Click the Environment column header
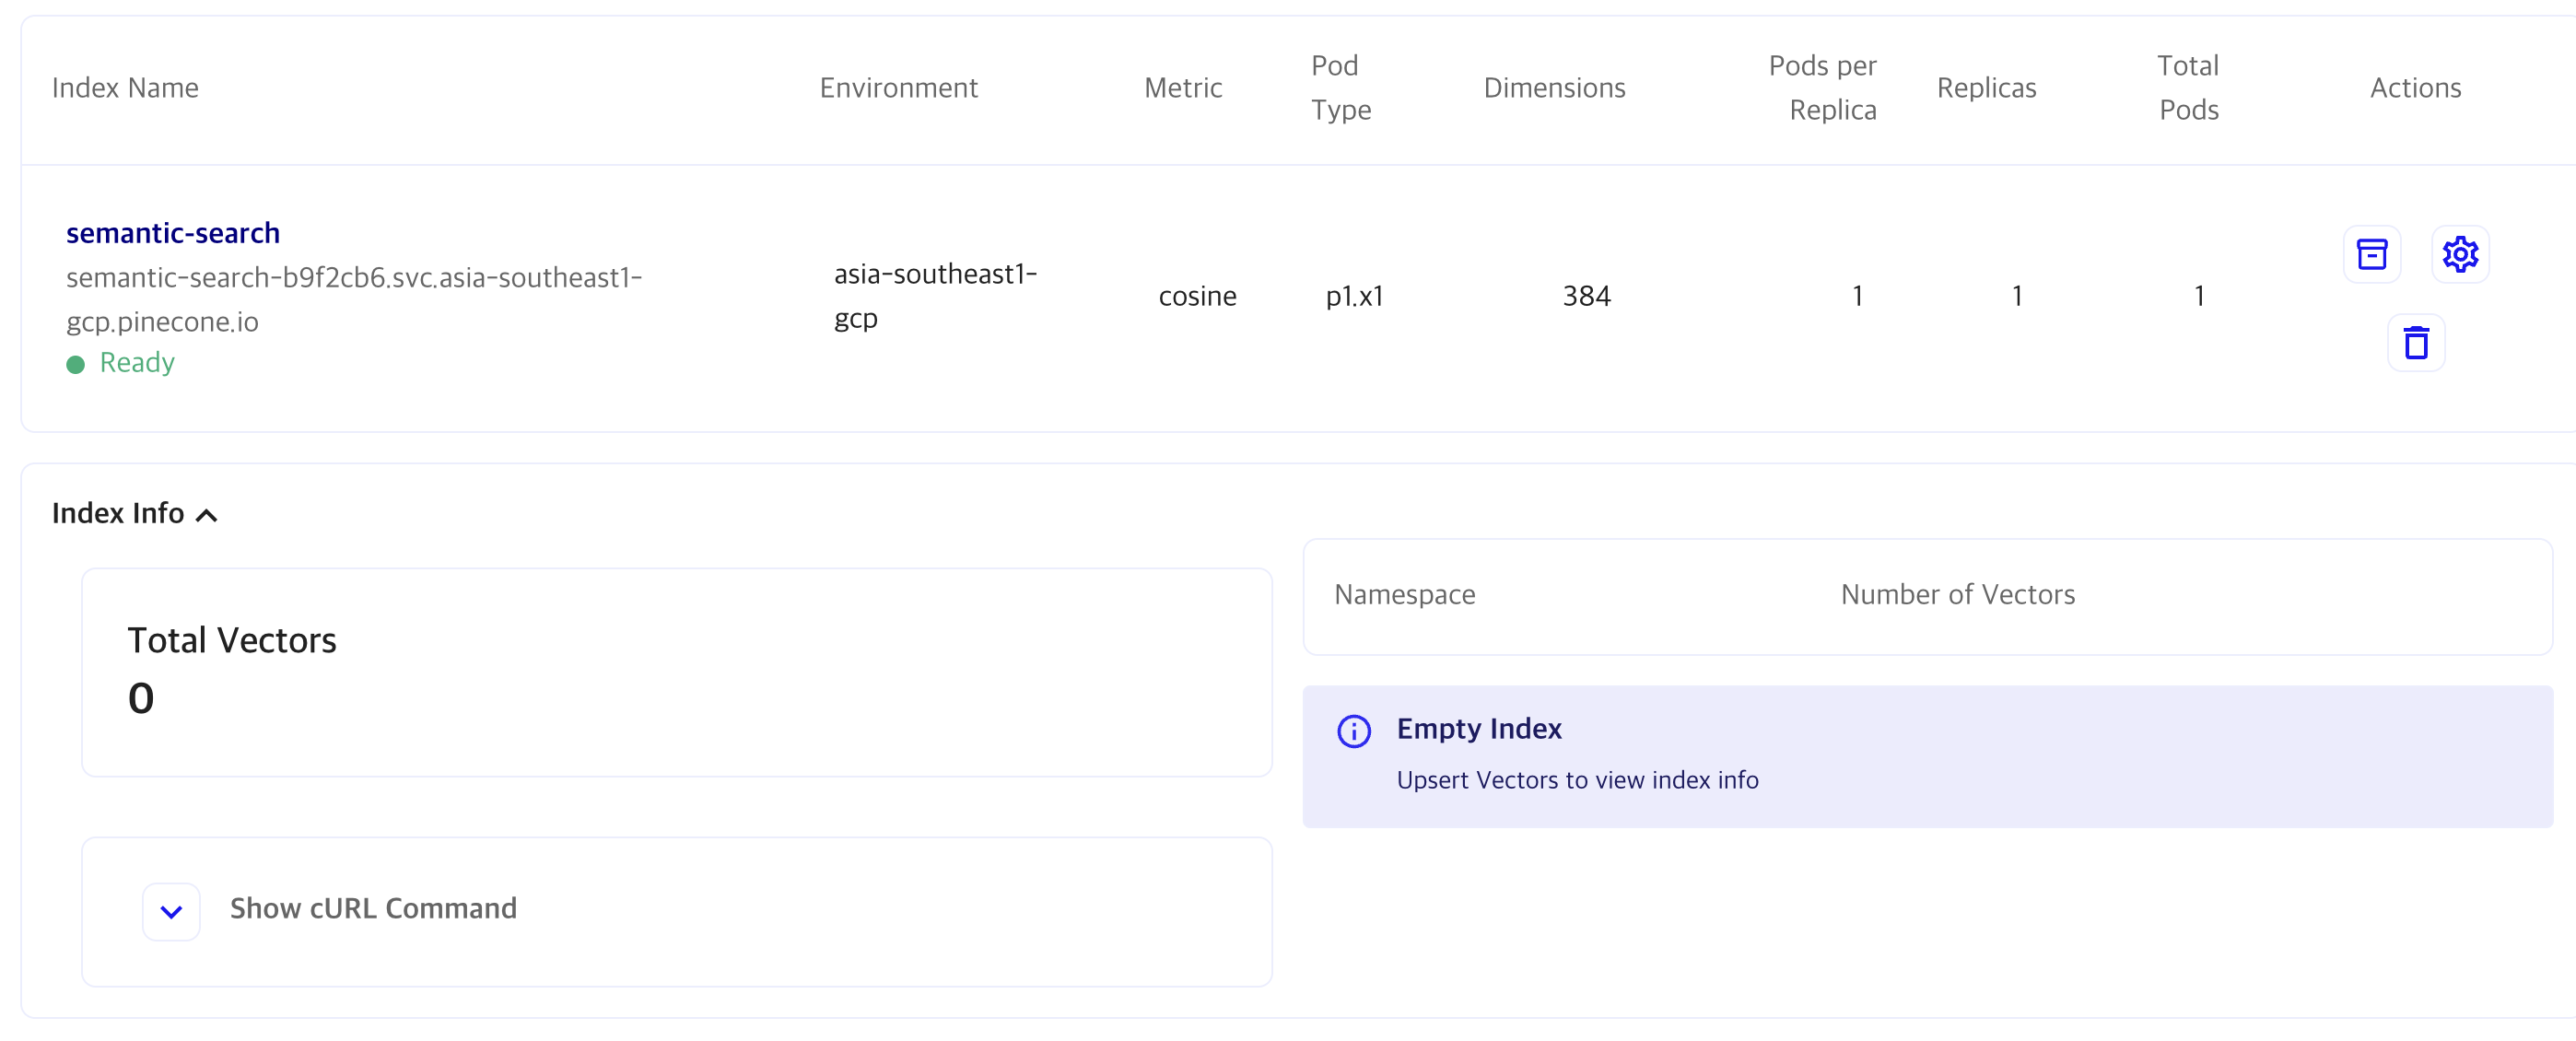 point(898,88)
